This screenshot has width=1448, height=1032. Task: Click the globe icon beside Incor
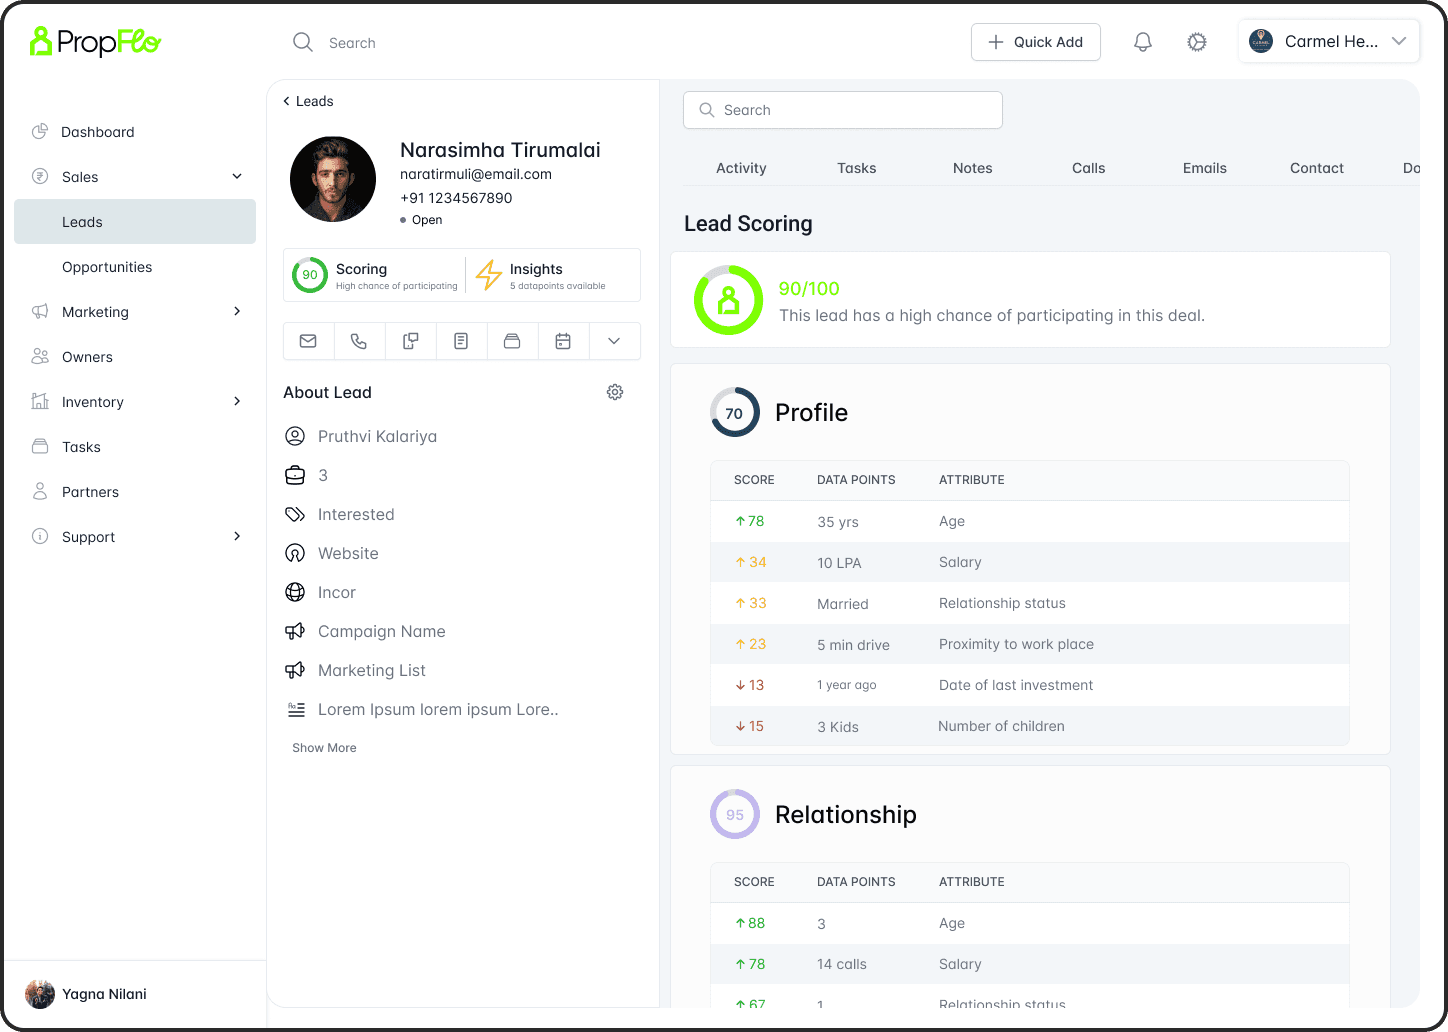coord(295,592)
